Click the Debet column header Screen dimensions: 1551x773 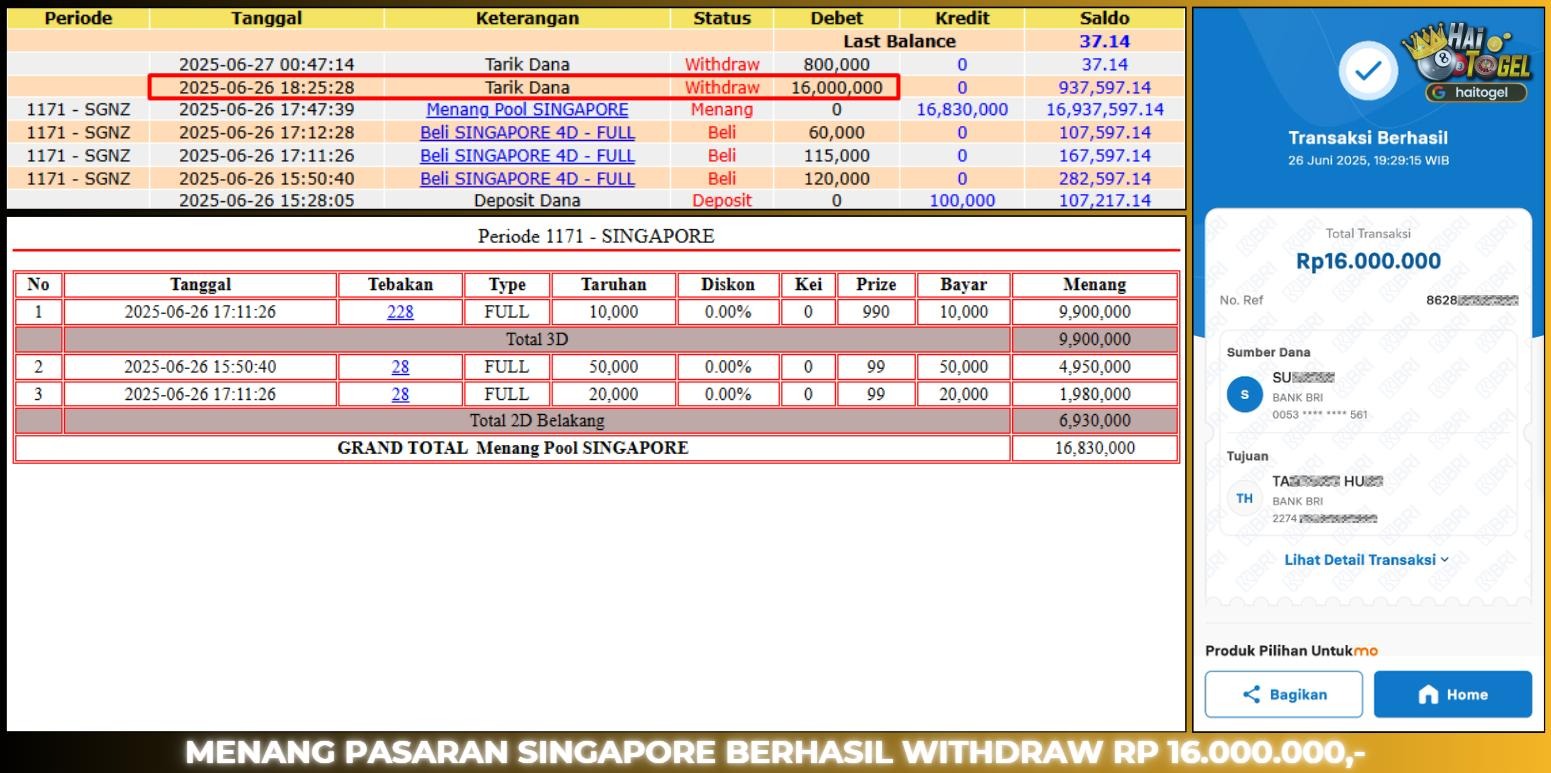point(837,18)
